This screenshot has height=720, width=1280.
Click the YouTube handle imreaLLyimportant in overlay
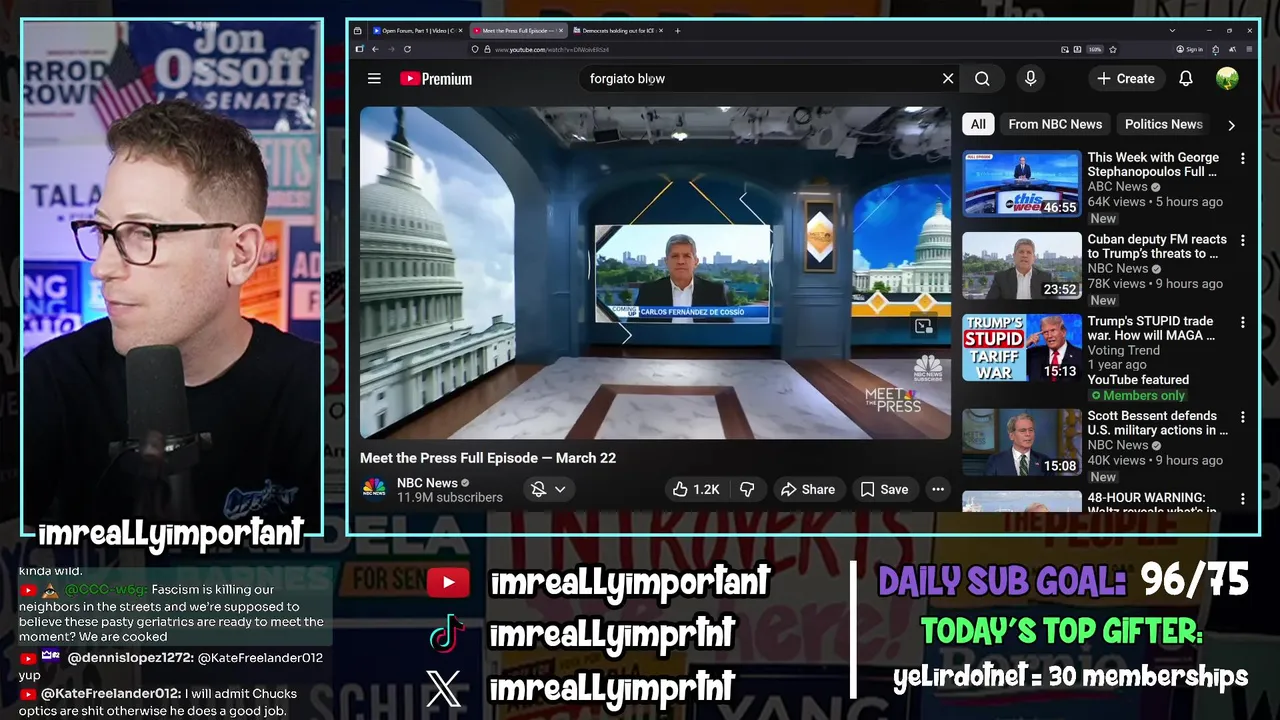[x=630, y=582]
